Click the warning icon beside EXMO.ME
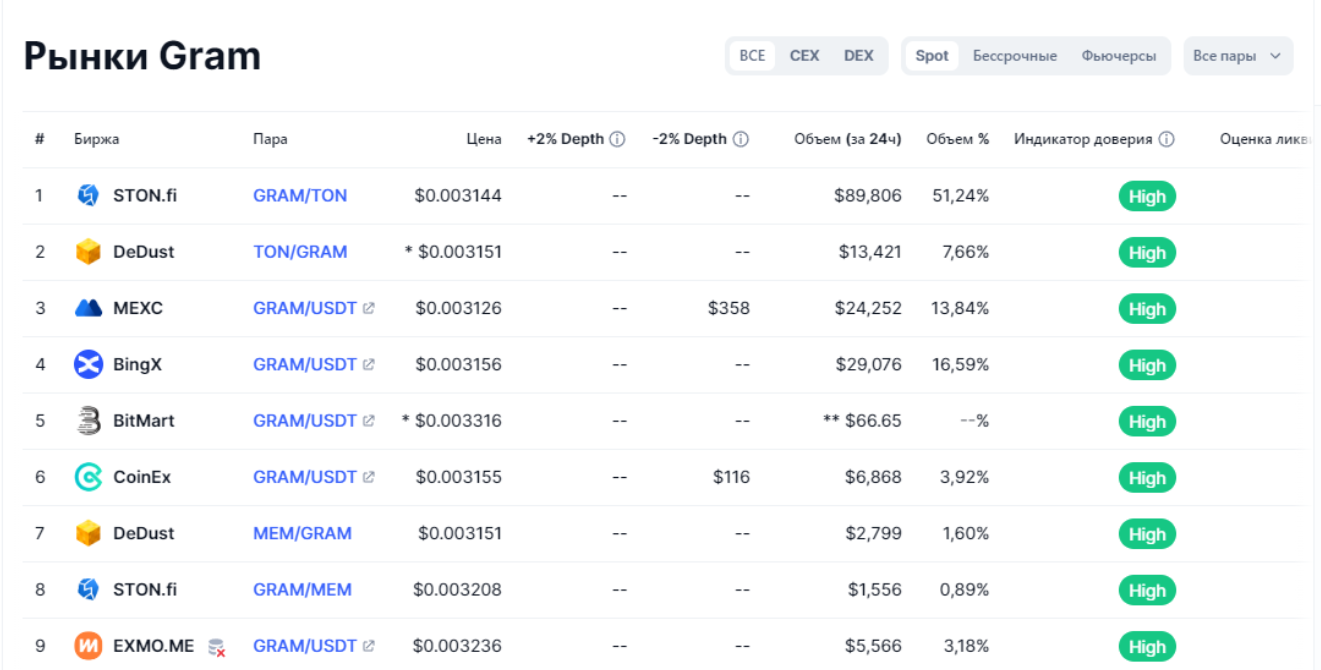This screenshot has height=670, width=1321. pos(216,647)
